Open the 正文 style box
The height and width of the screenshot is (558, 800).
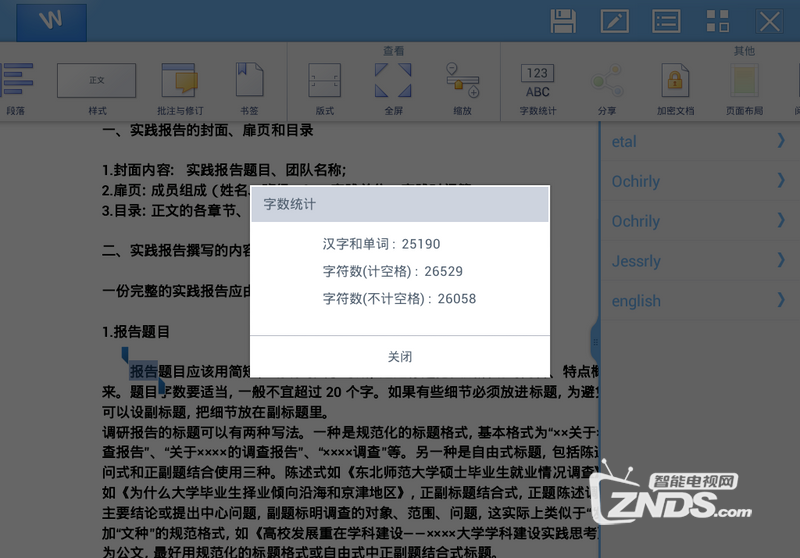pos(96,80)
